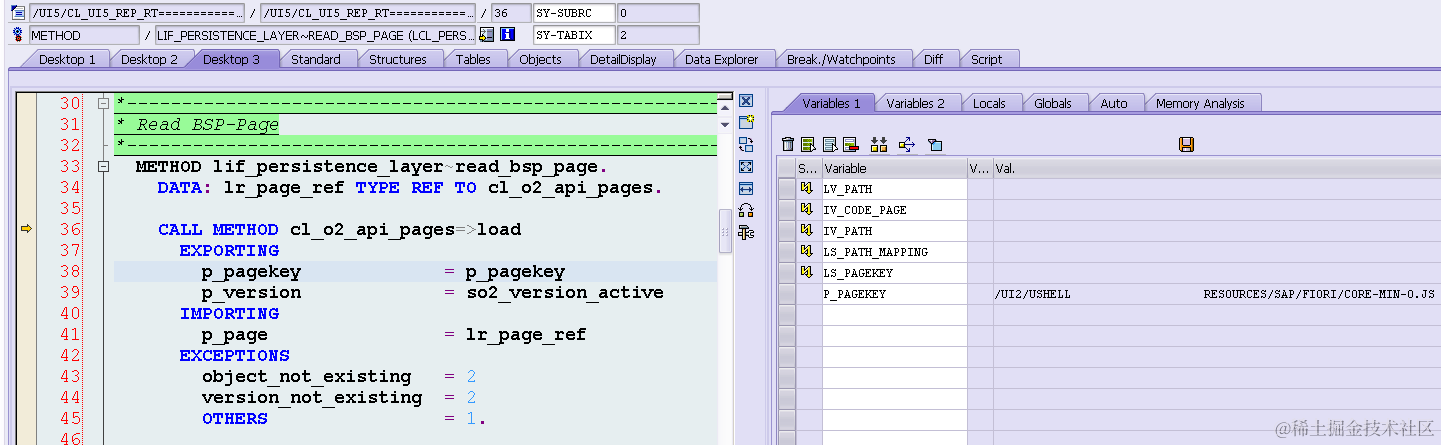Image resolution: width=1441 pixels, height=445 pixels.
Task: Click the change icon beside LS_PAGEKEY
Action: click(x=806, y=272)
